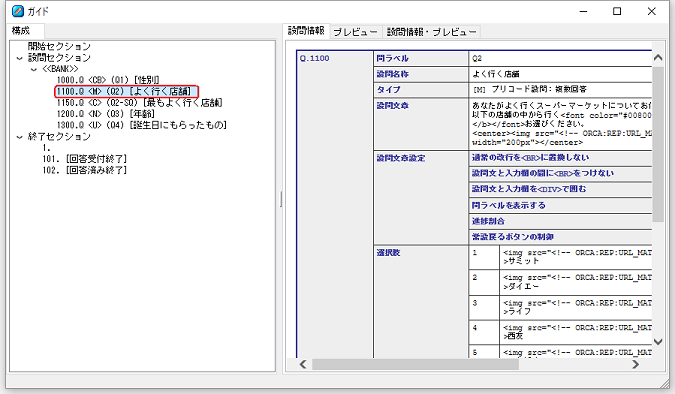Click the Q2 label value cell
675x394 pixels.
(560, 58)
